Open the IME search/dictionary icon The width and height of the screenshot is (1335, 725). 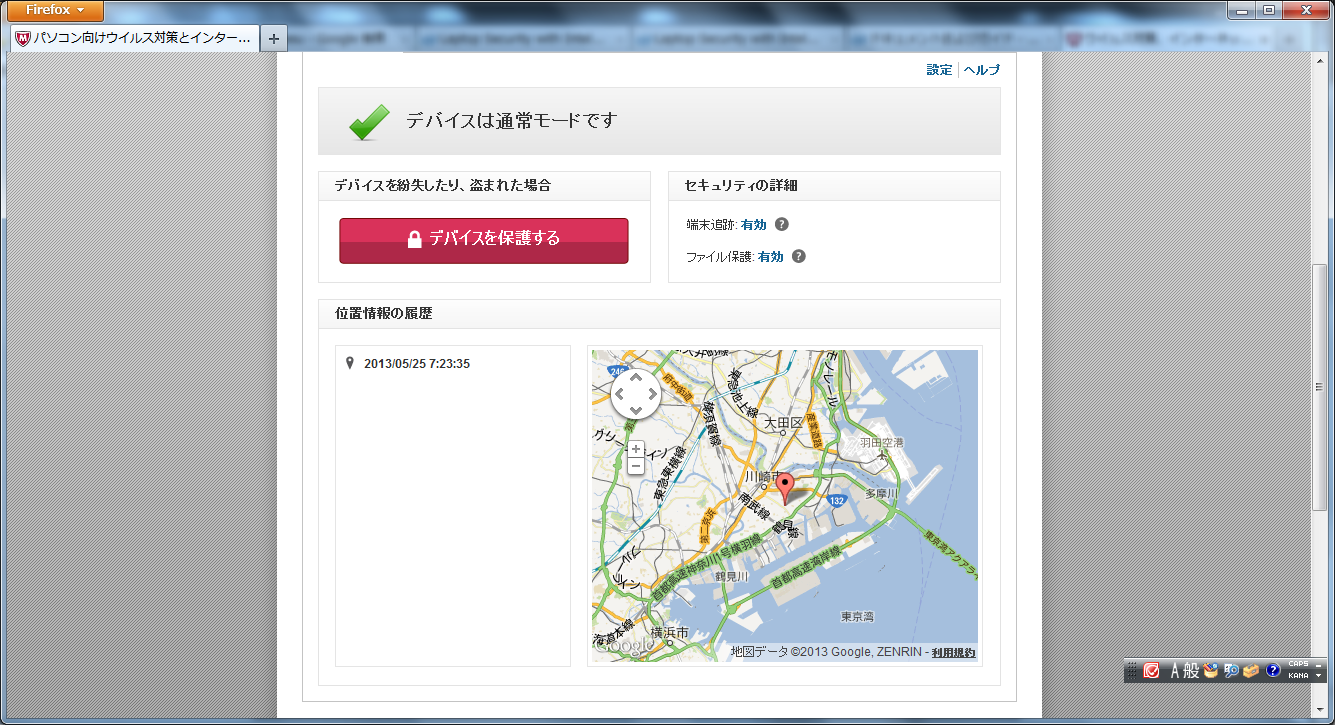pyautogui.click(x=1231, y=670)
